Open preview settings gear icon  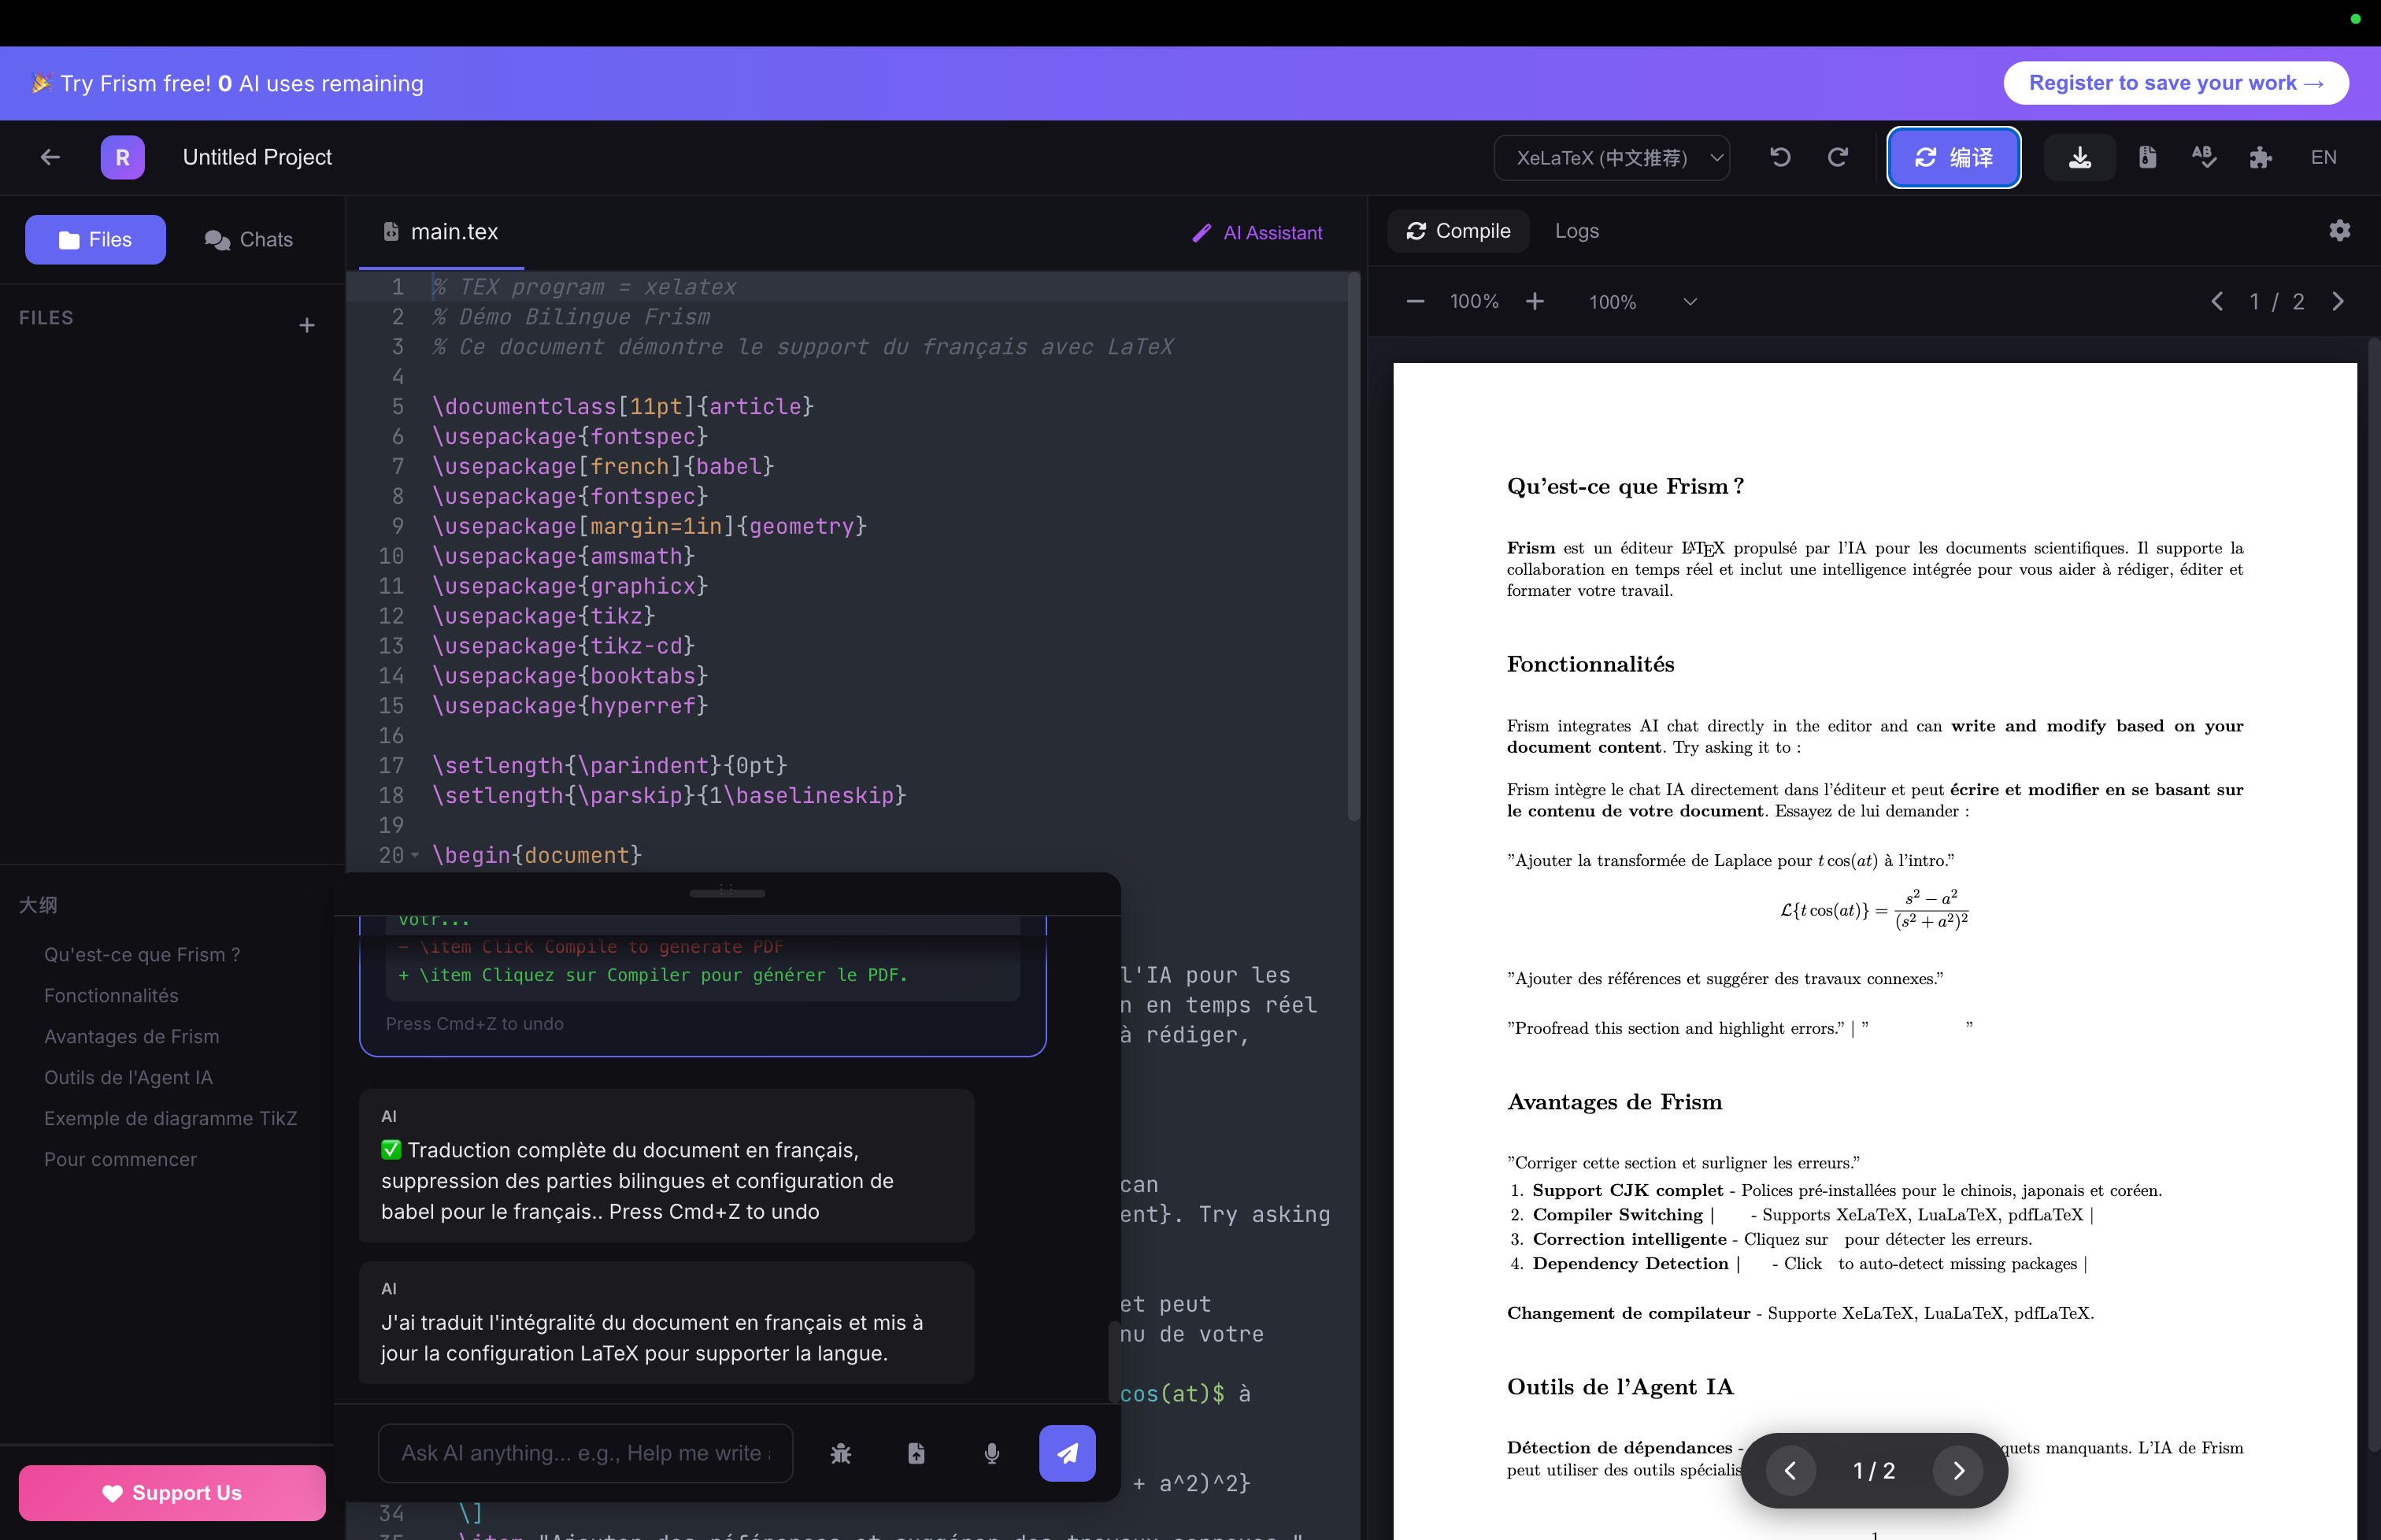[x=2339, y=231]
